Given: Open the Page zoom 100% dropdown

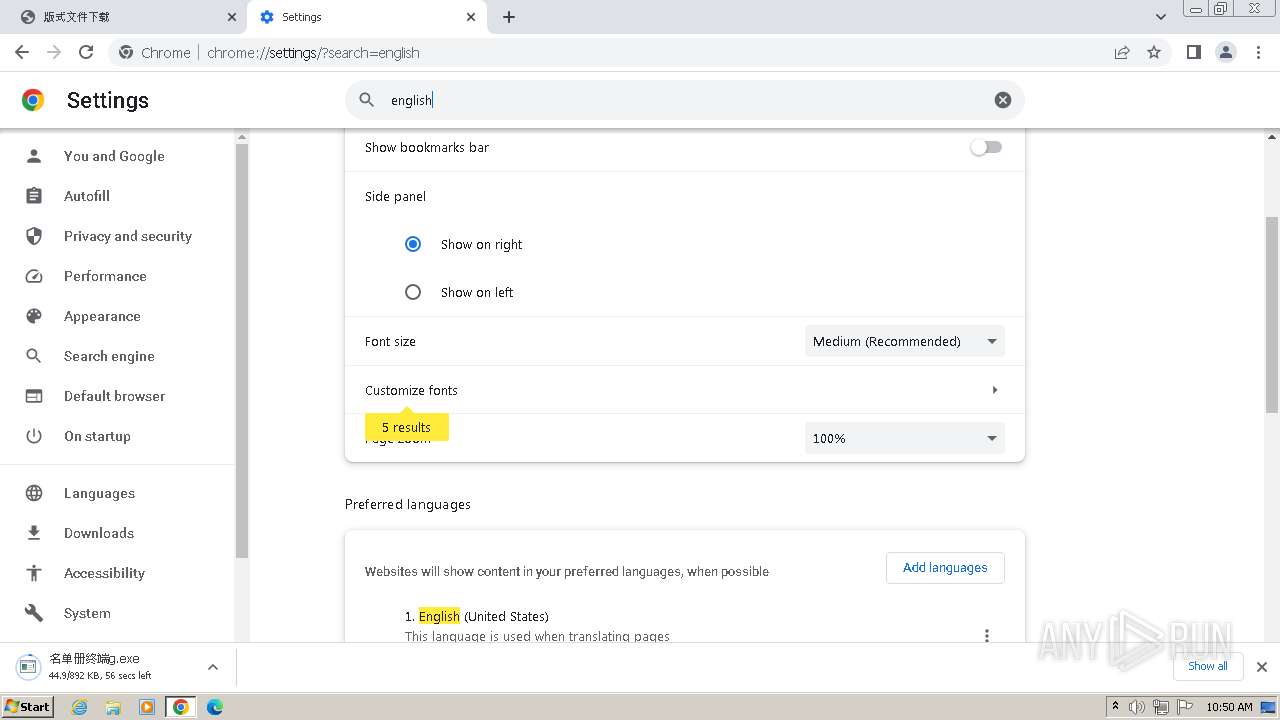Looking at the screenshot, I should (x=904, y=438).
